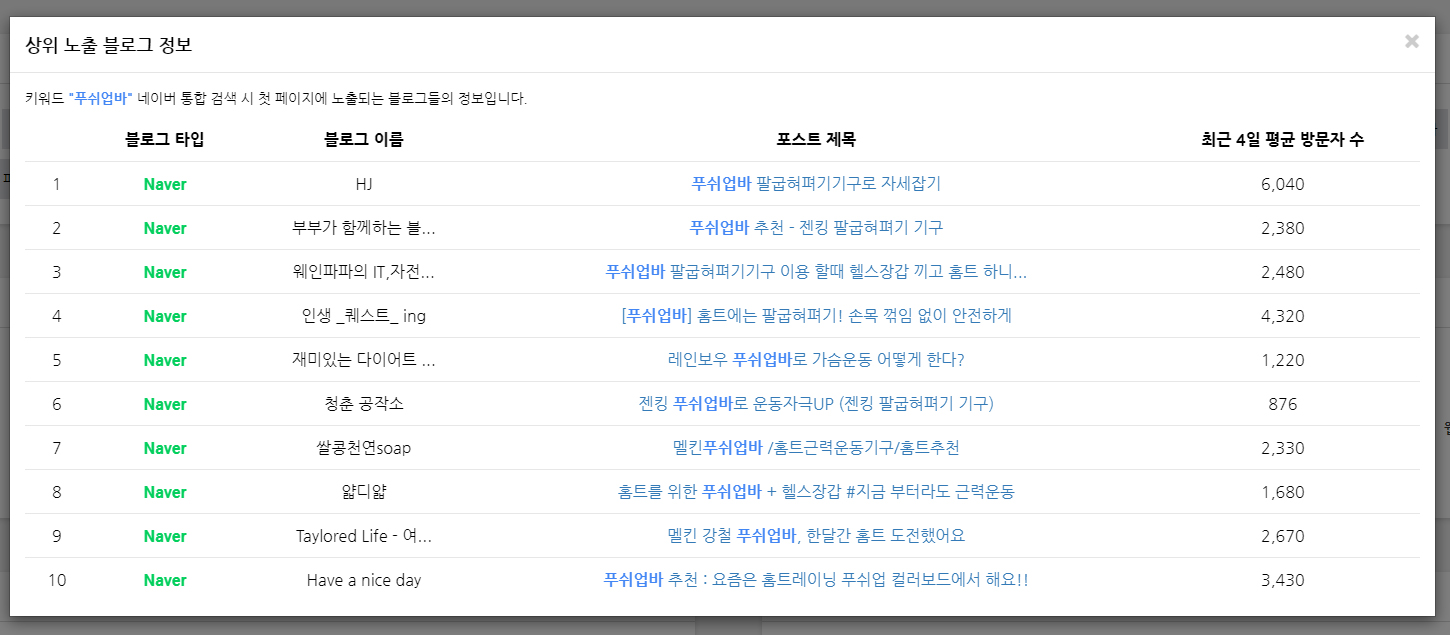The height and width of the screenshot is (635, 1450).
Task: Click blog name 'Taylored Life - 여…'
Action: [x=364, y=536]
